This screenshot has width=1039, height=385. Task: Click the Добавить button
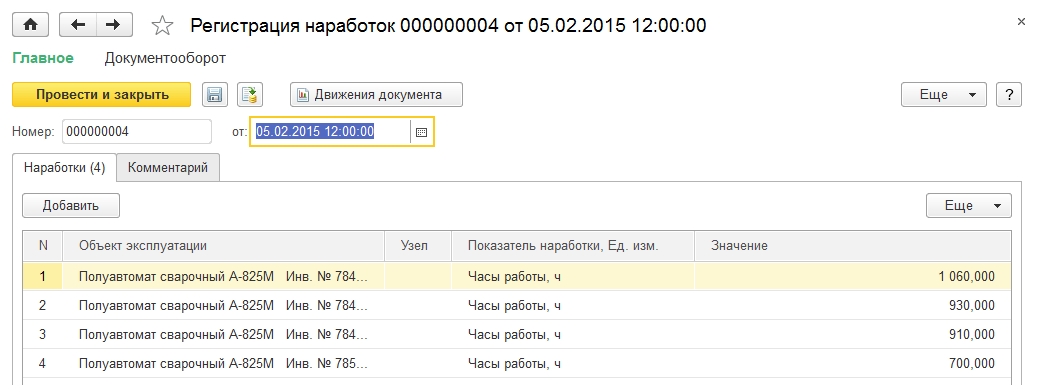(71, 205)
